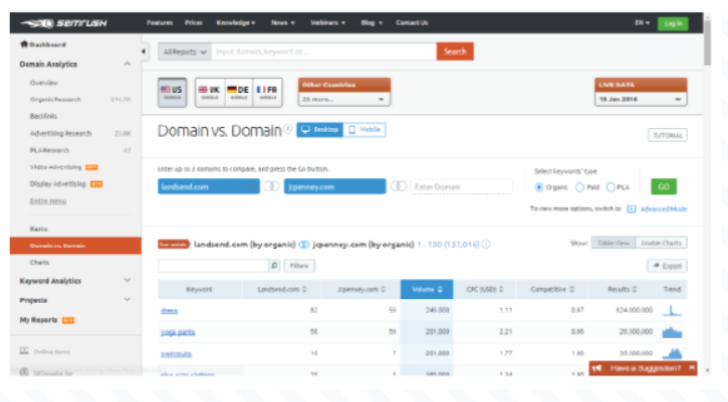
Task: Click the magnifier icon in keyword filter box
Action: (x=274, y=266)
